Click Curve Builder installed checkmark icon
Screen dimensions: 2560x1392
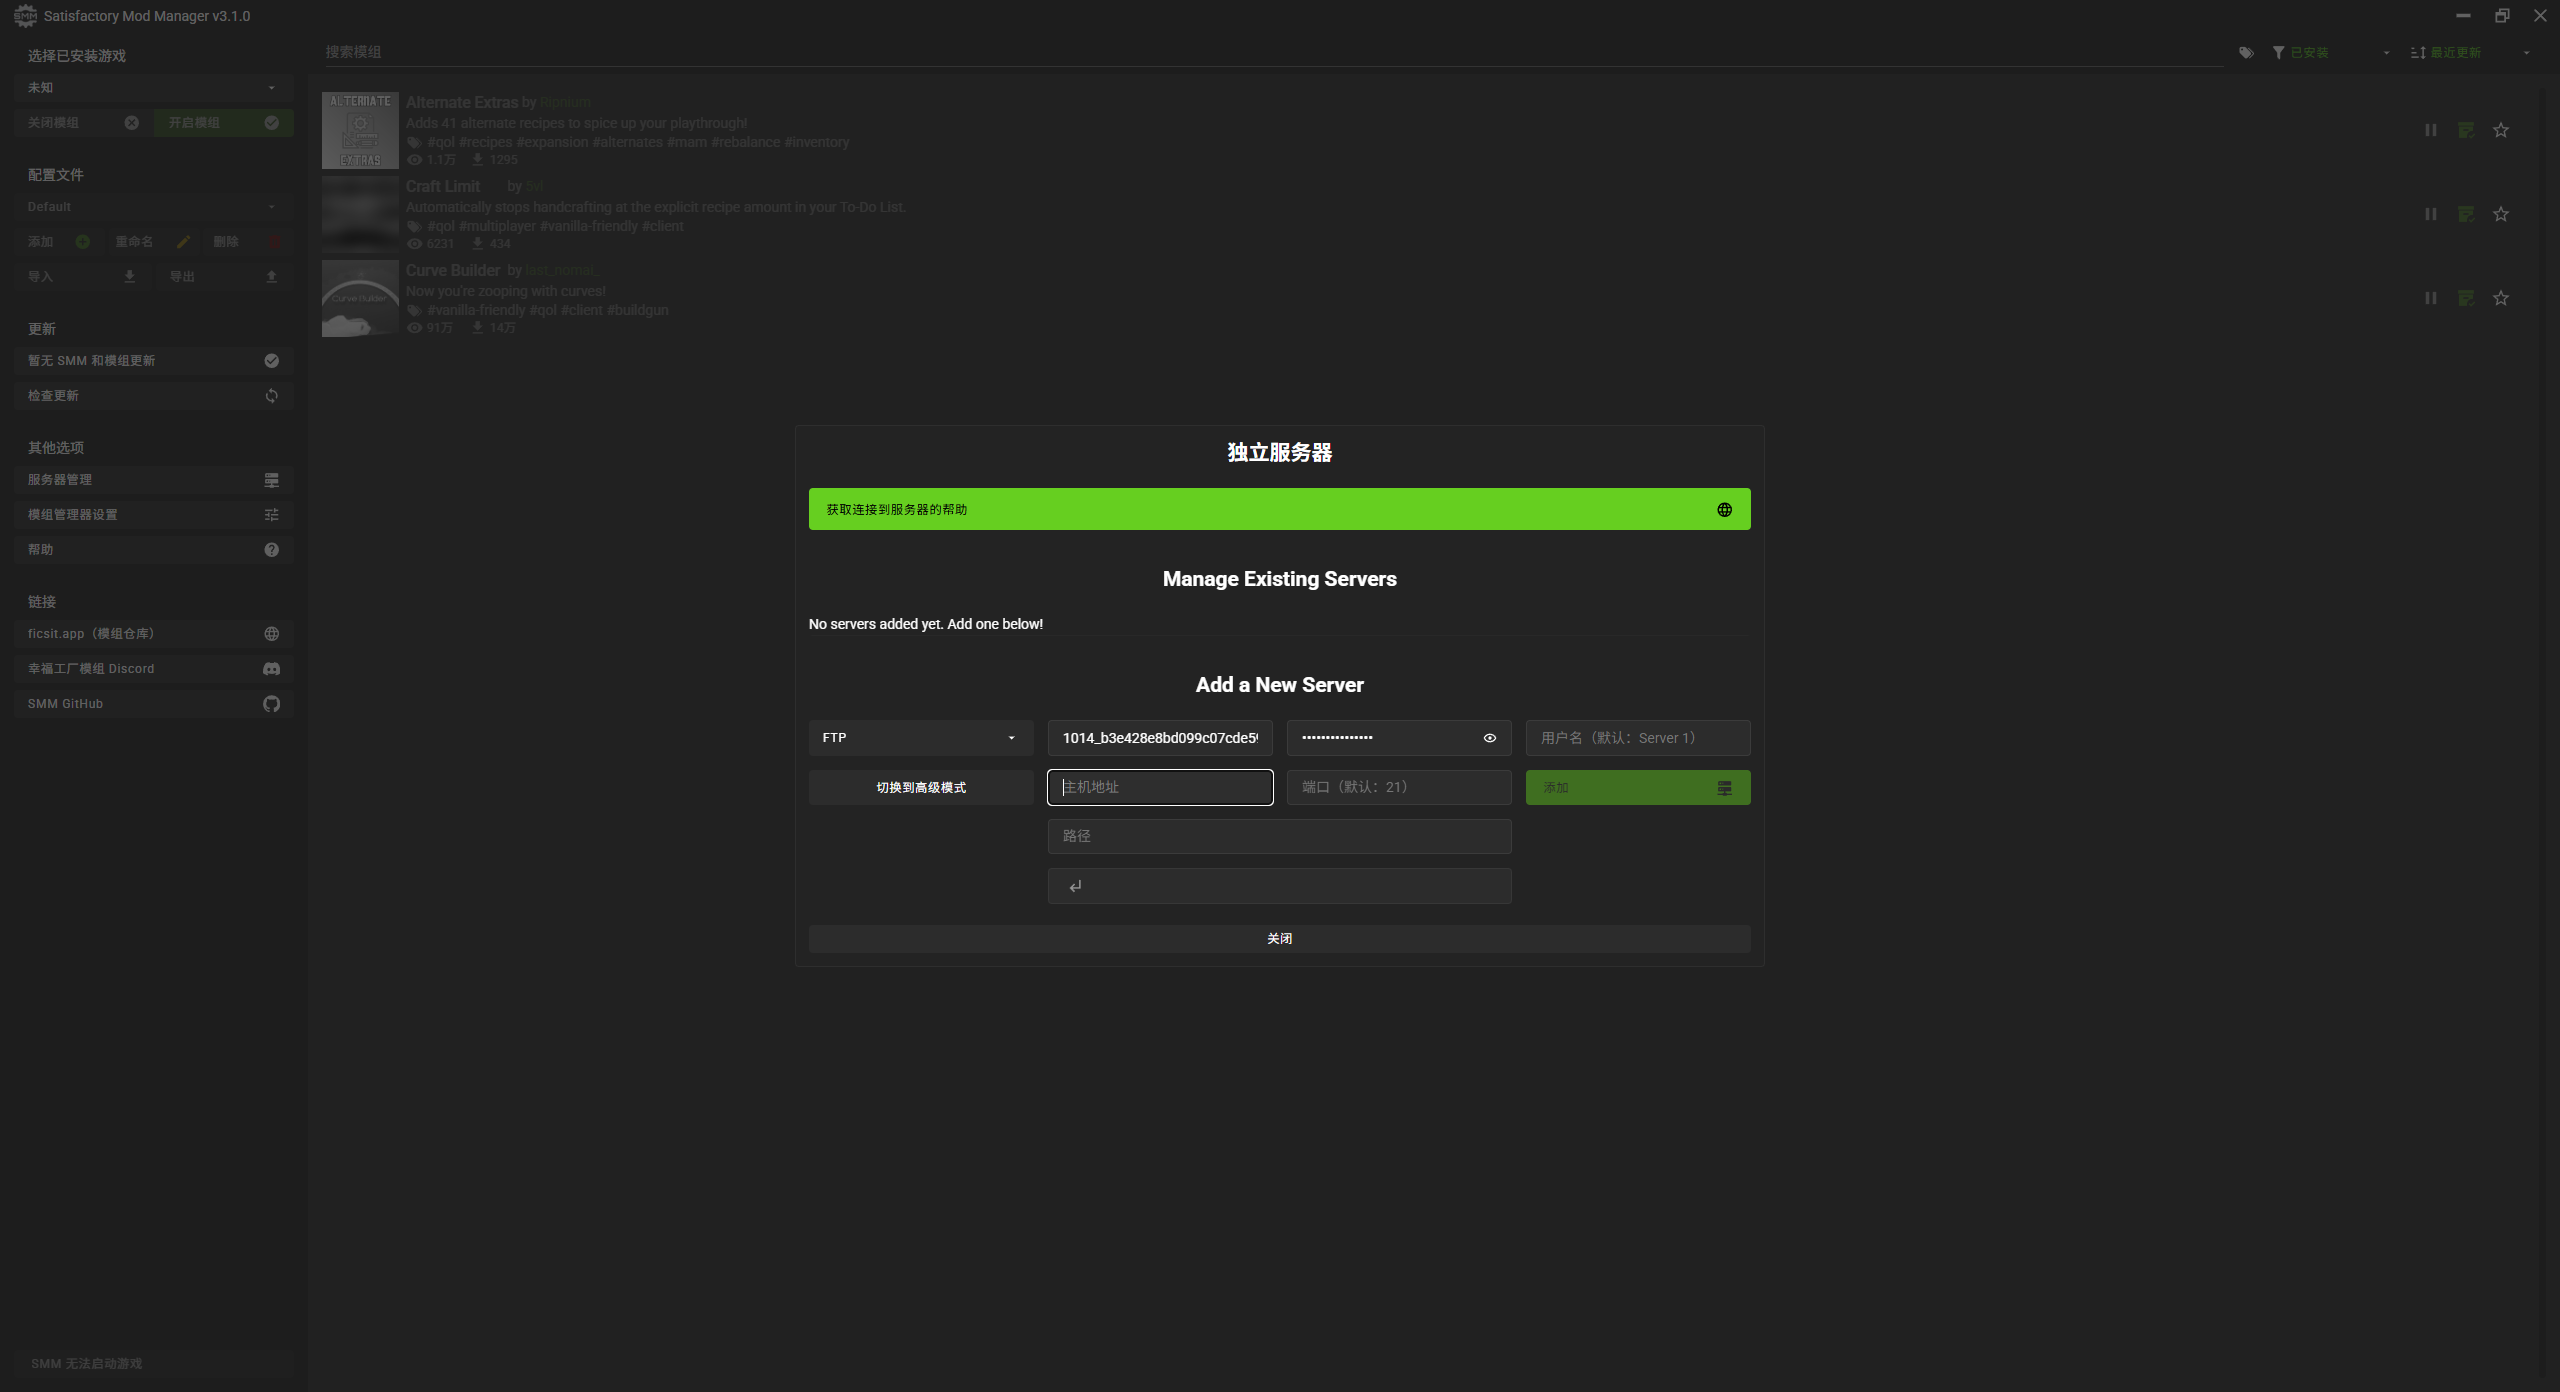(2465, 298)
